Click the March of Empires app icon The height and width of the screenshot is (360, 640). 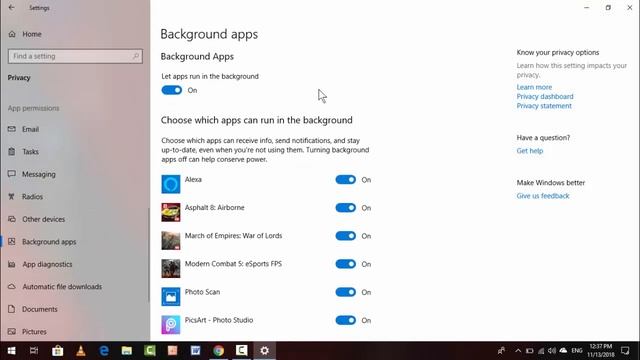(171, 240)
